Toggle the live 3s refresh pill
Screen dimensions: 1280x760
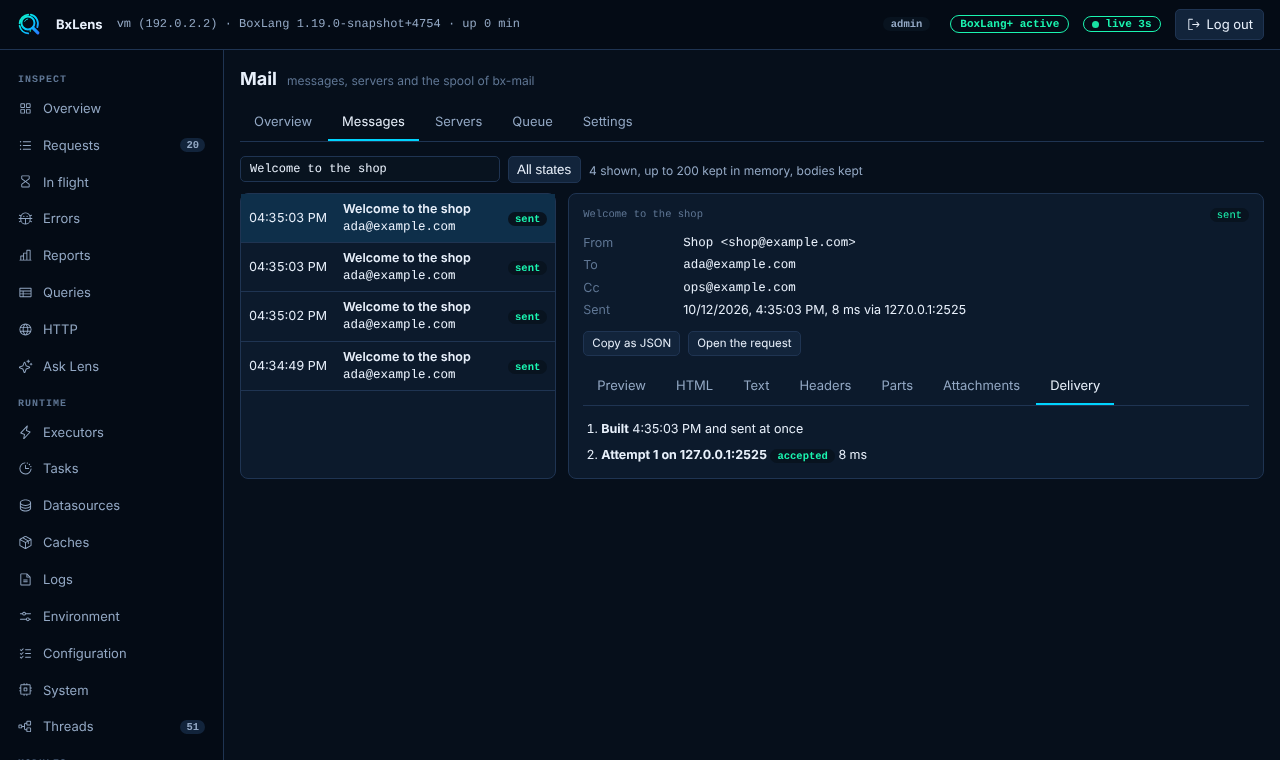(1122, 24)
